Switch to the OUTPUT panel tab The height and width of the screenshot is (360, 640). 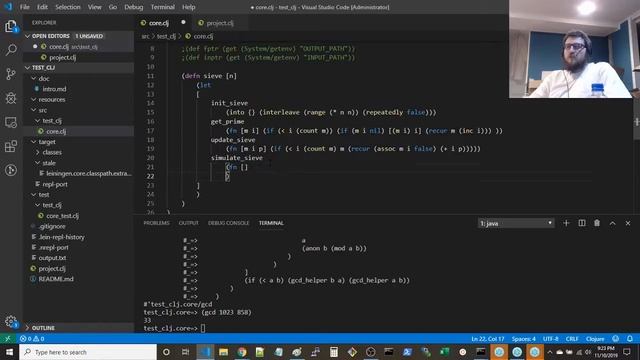click(x=189, y=223)
